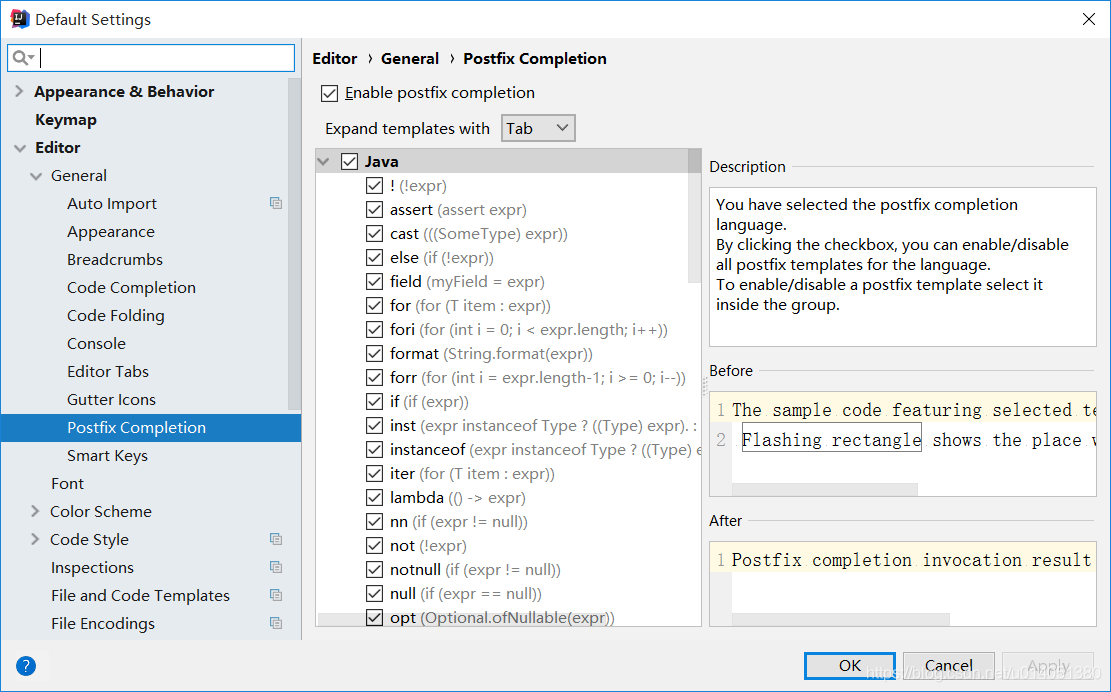Click inside the settings search field
The width and height of the screenshot is (1111, 692).
pyautogui.click(x=165, y=58)
